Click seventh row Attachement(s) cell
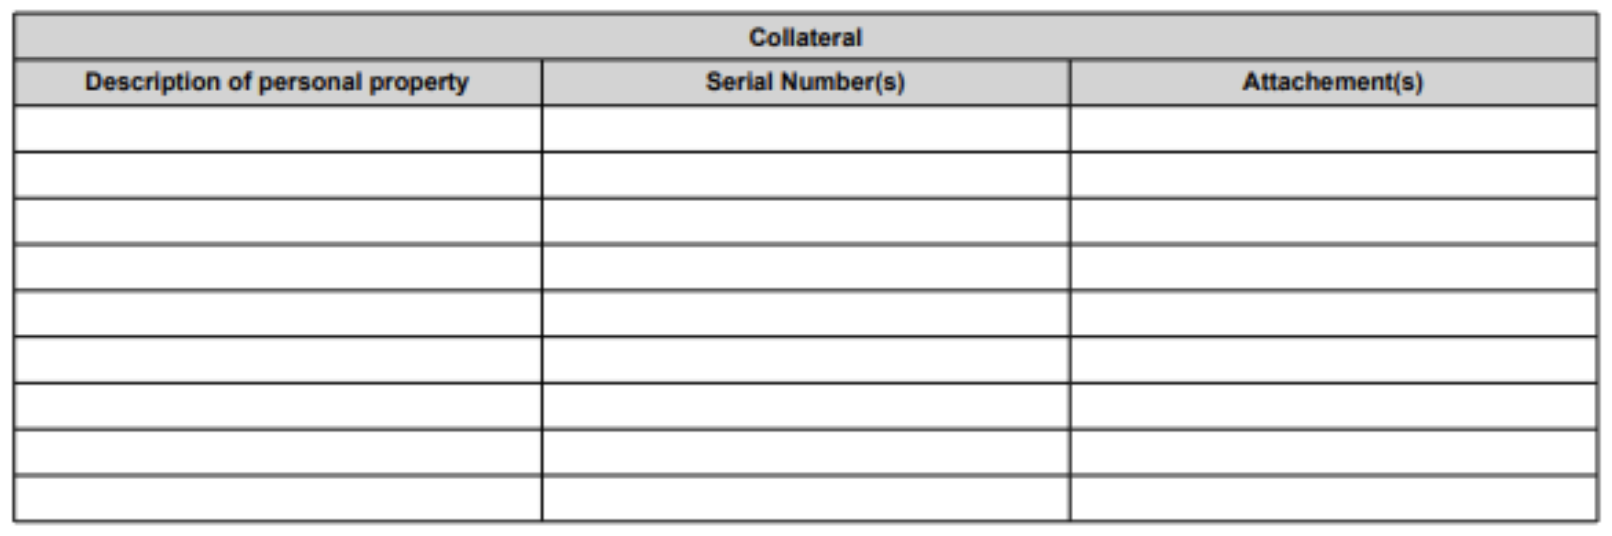The width and height of the screenshot is (1612, 536). pos(1332,405)
